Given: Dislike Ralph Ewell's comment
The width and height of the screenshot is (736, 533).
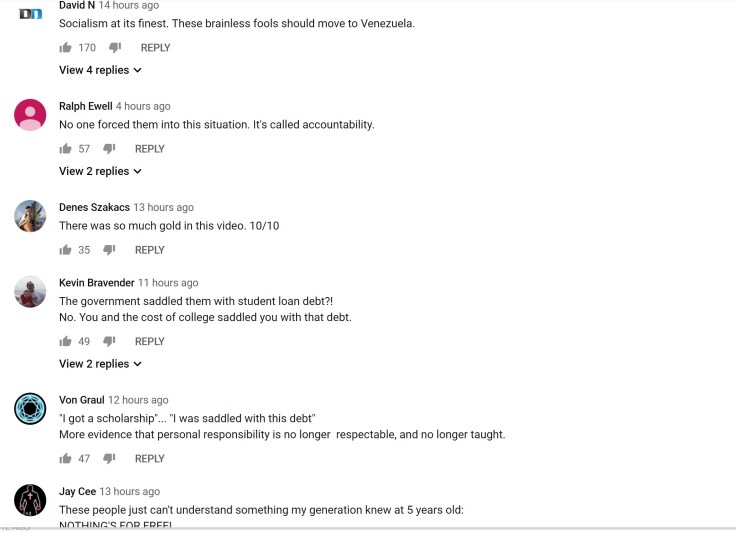Looking at the screenshot, I should pyautogui.click(x=109, y=149).
